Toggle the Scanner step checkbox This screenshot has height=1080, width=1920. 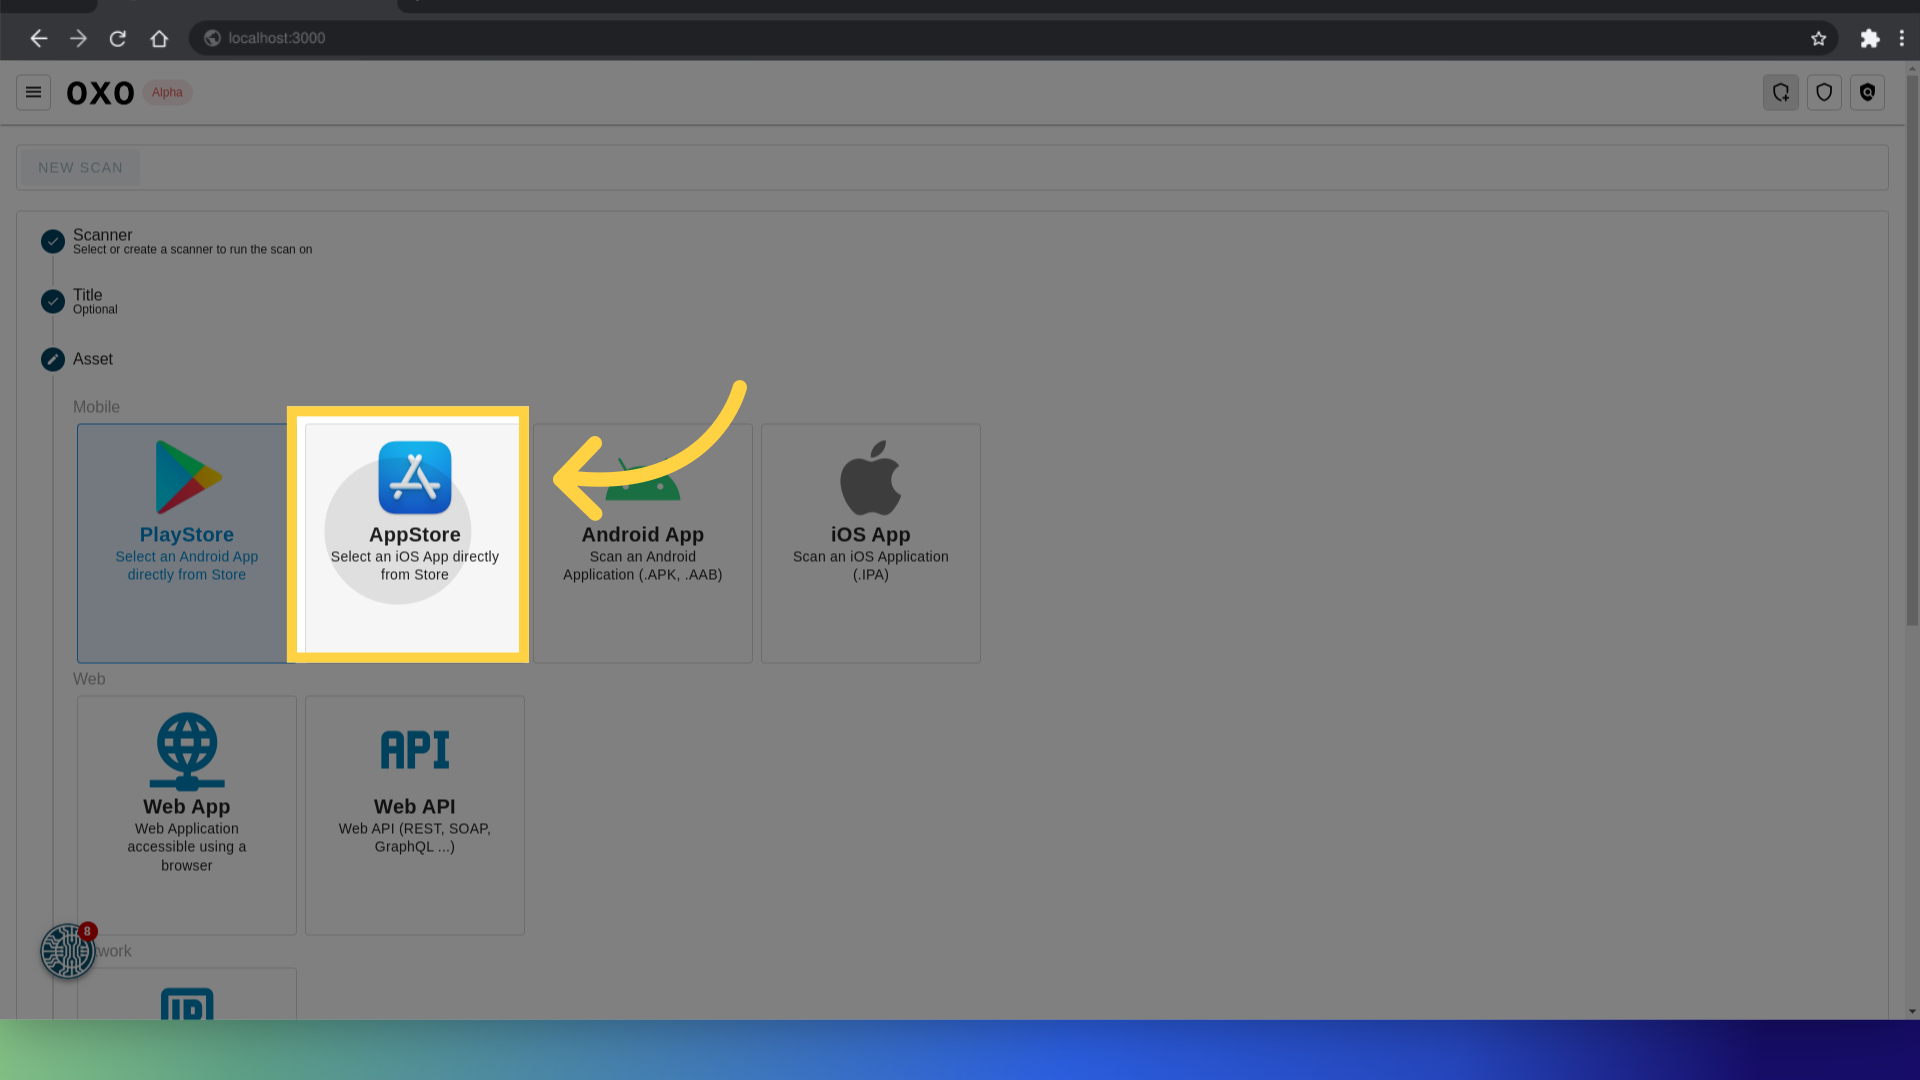53,240
